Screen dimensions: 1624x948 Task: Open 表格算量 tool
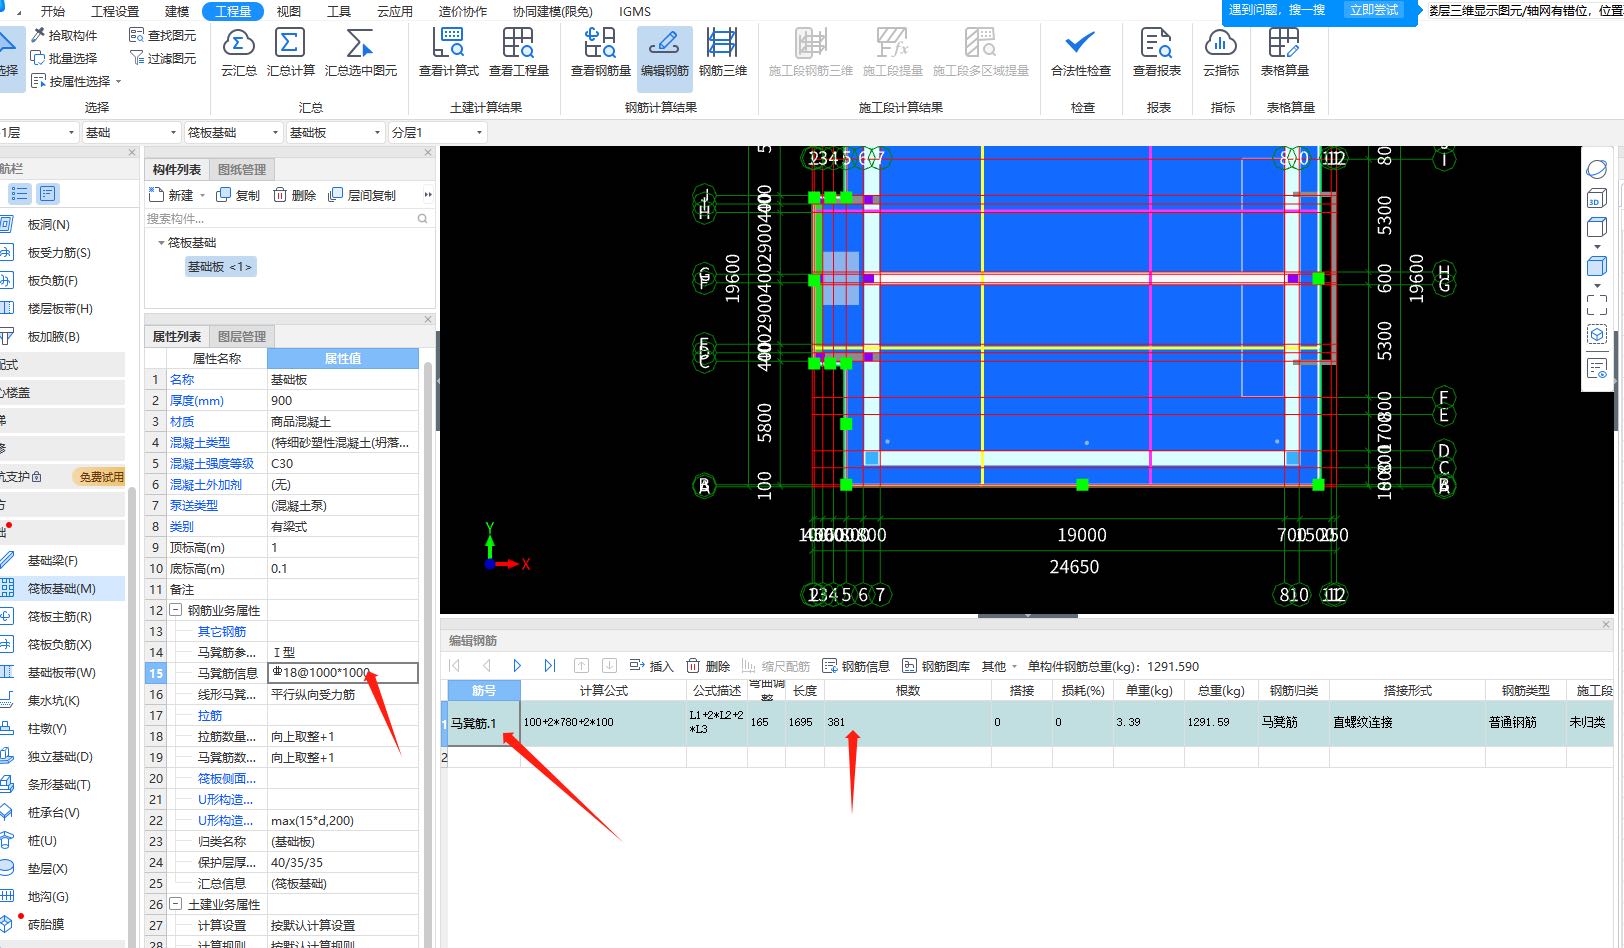pos(1284,52)
